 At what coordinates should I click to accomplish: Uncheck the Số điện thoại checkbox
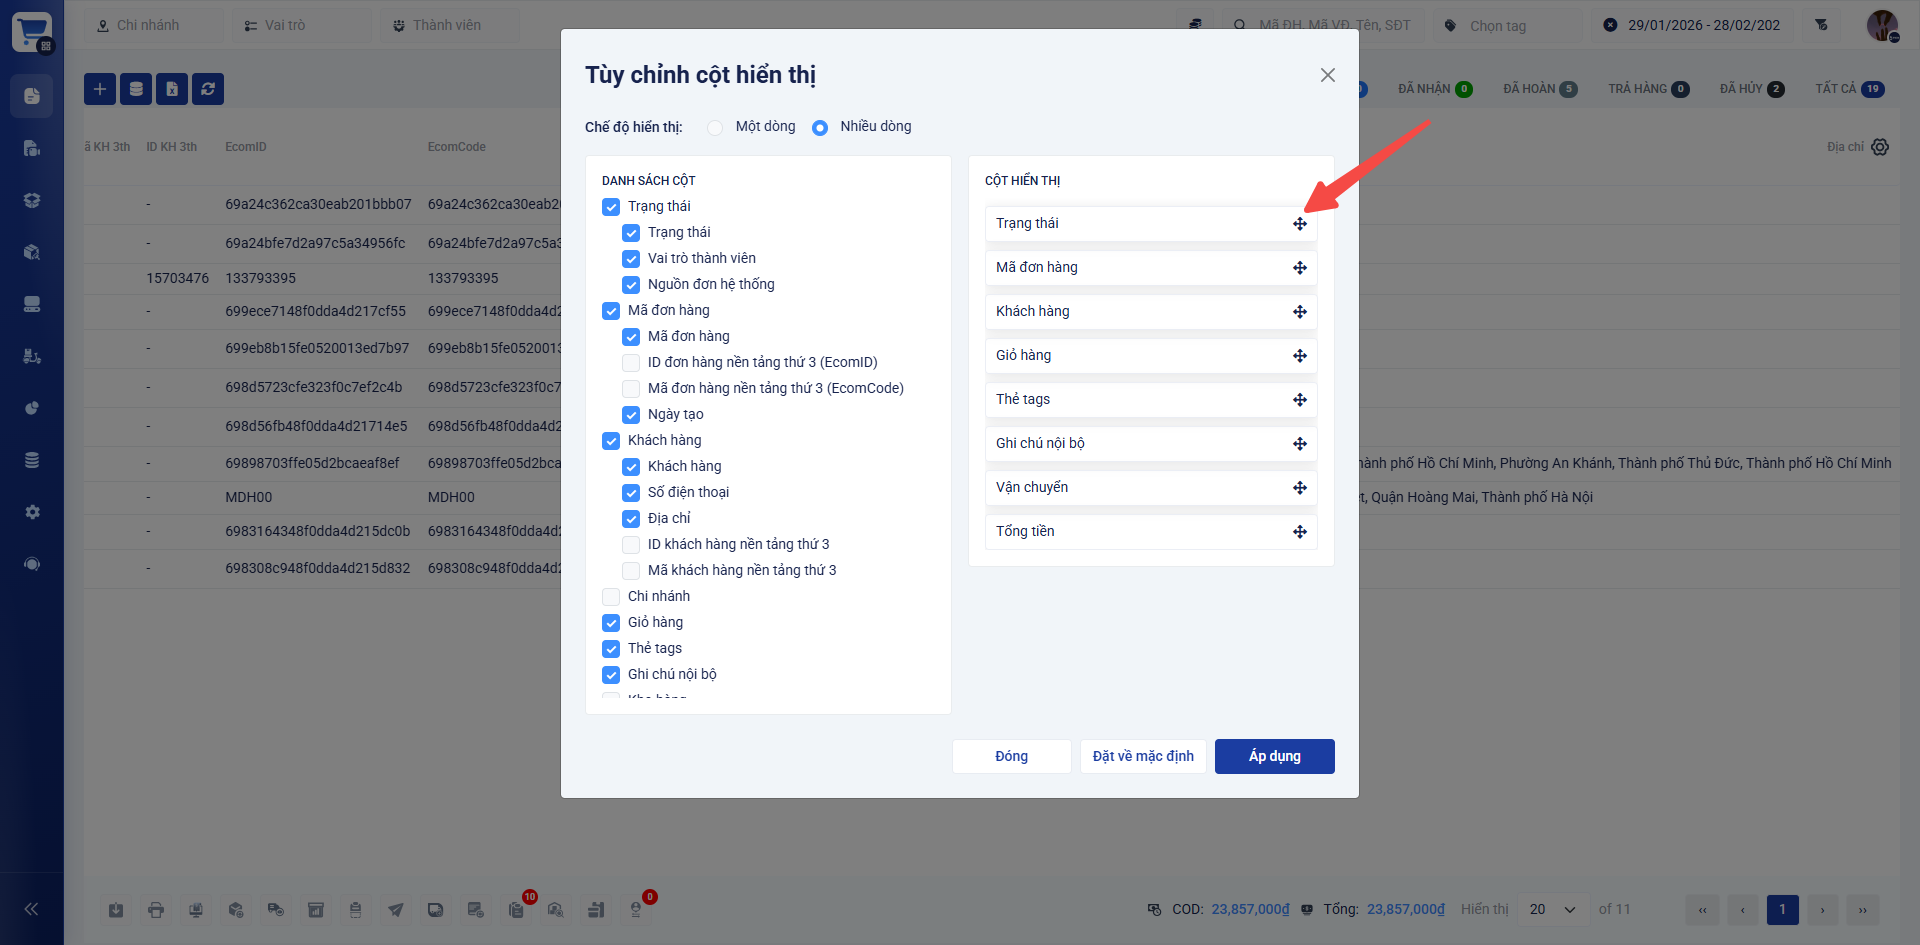point(631,493)
